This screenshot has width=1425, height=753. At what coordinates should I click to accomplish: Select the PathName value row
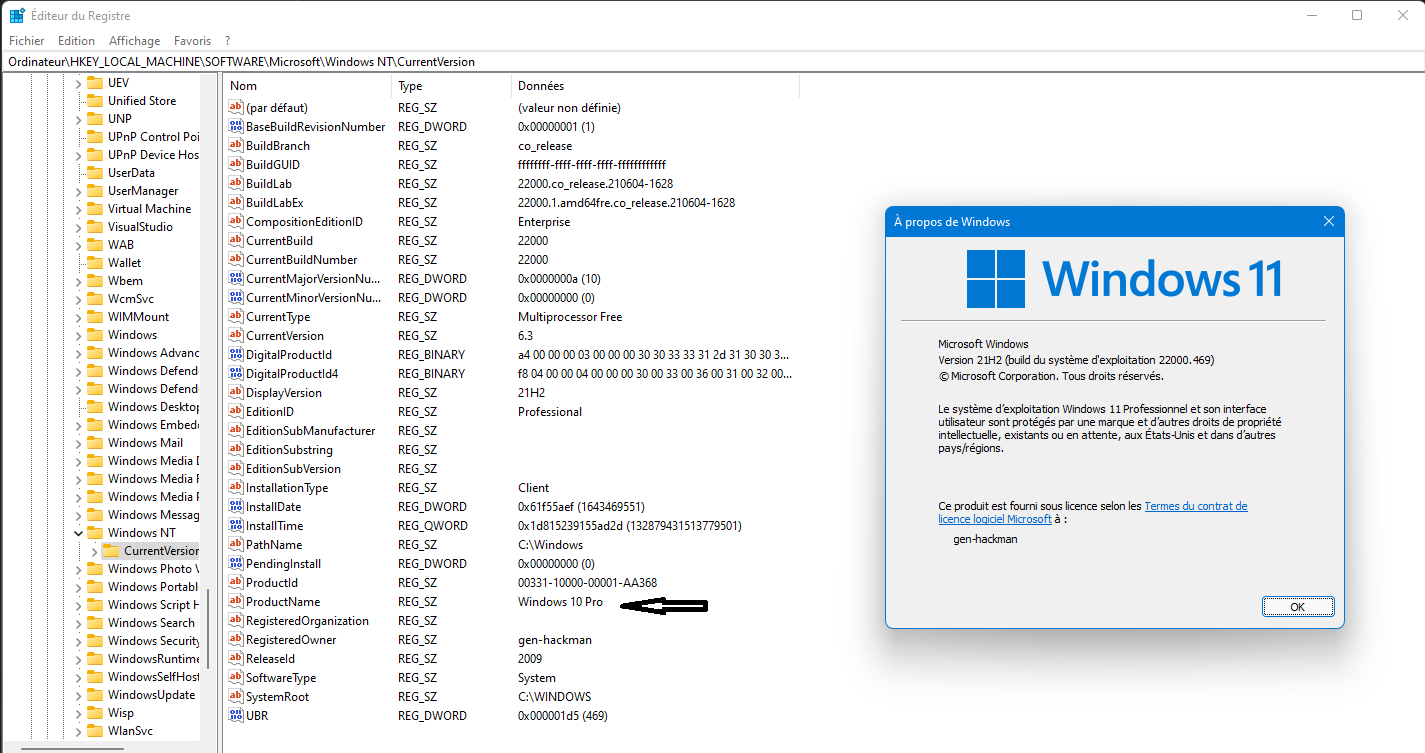(x=512, y=545)
